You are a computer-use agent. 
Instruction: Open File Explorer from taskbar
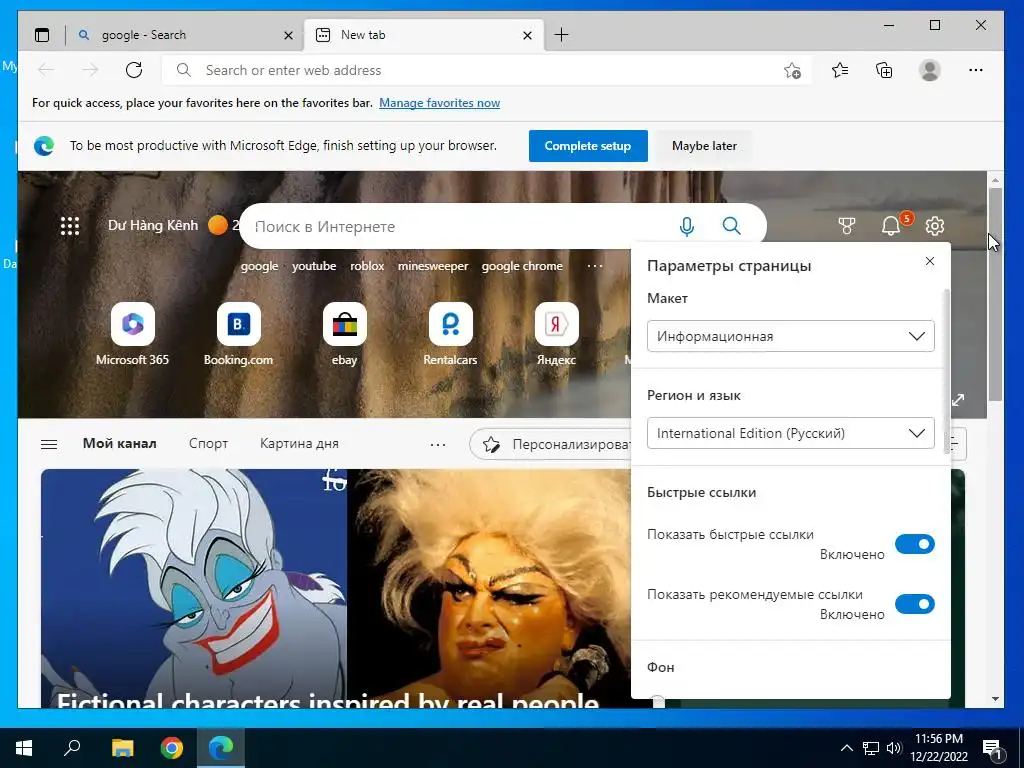click(x=122, y=748)
